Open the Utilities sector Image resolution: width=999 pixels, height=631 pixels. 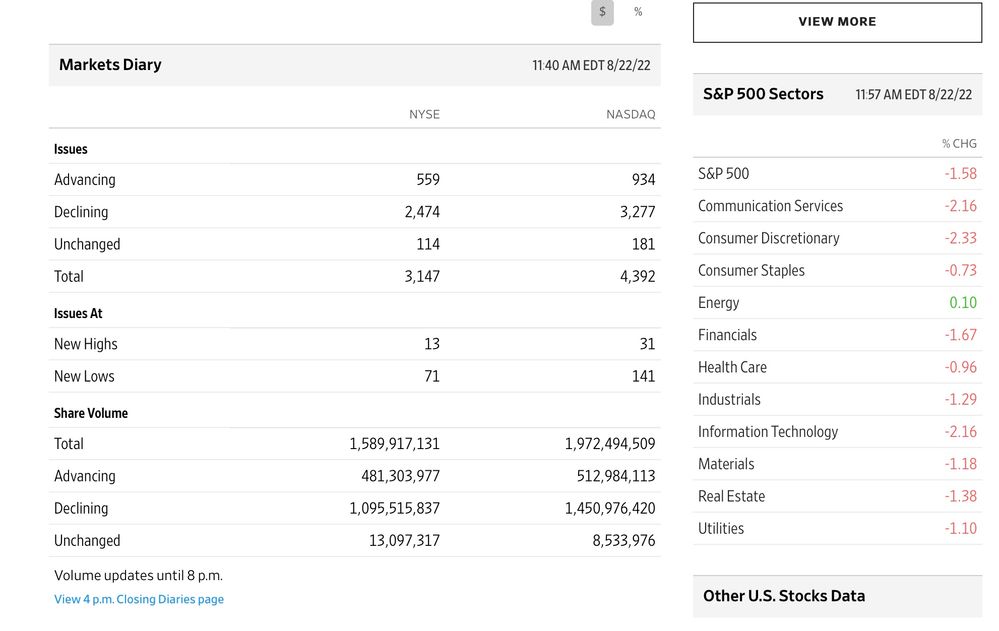click(x=721, y=528)
